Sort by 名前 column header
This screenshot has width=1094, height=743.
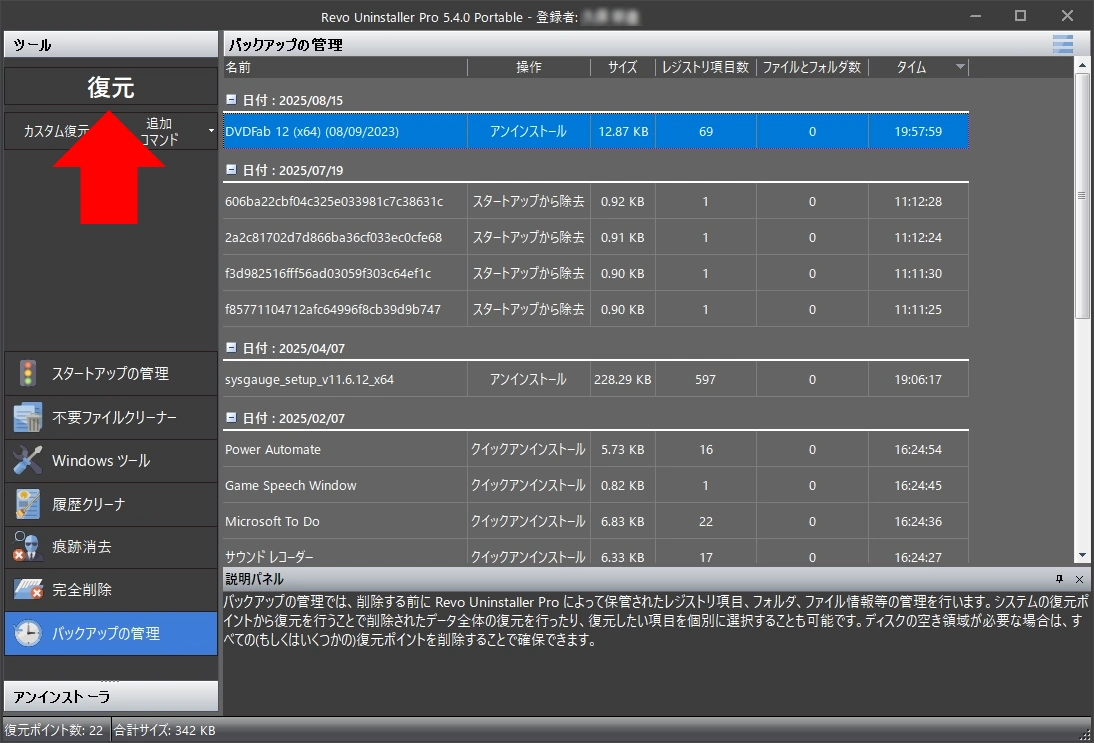(x=345, y=67)
